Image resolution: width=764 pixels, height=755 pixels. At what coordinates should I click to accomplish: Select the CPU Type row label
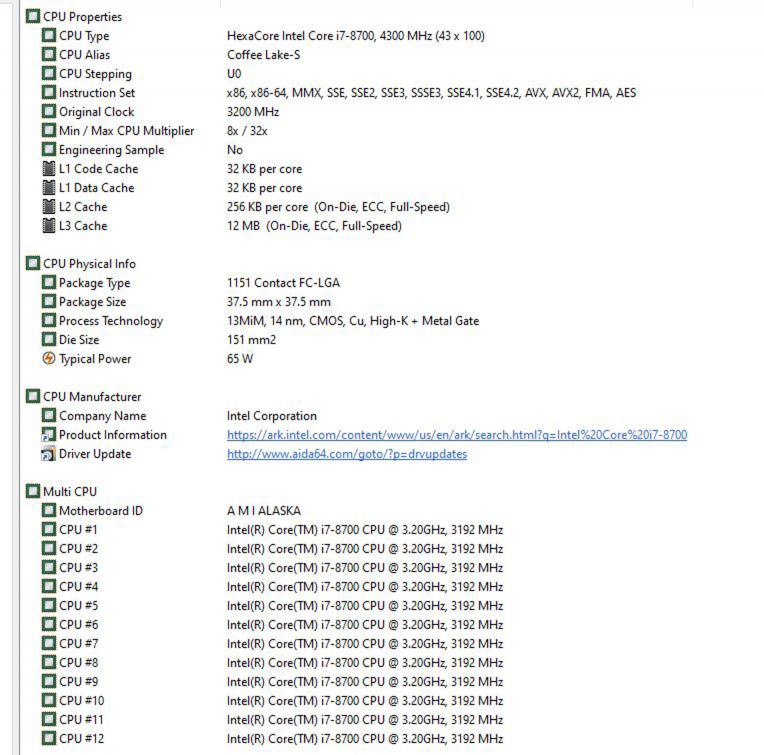coord(84,36)
